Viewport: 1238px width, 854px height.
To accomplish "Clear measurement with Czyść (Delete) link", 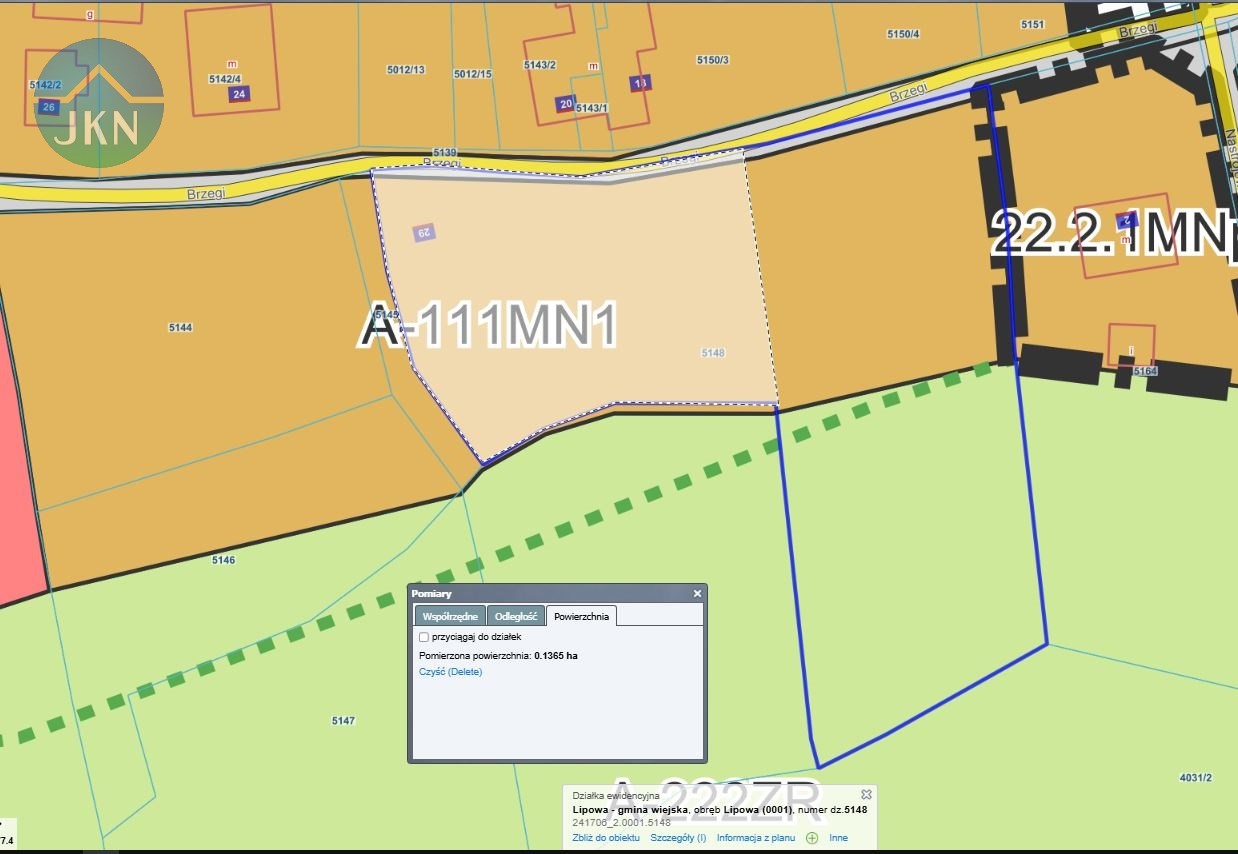I will (450, 672).
